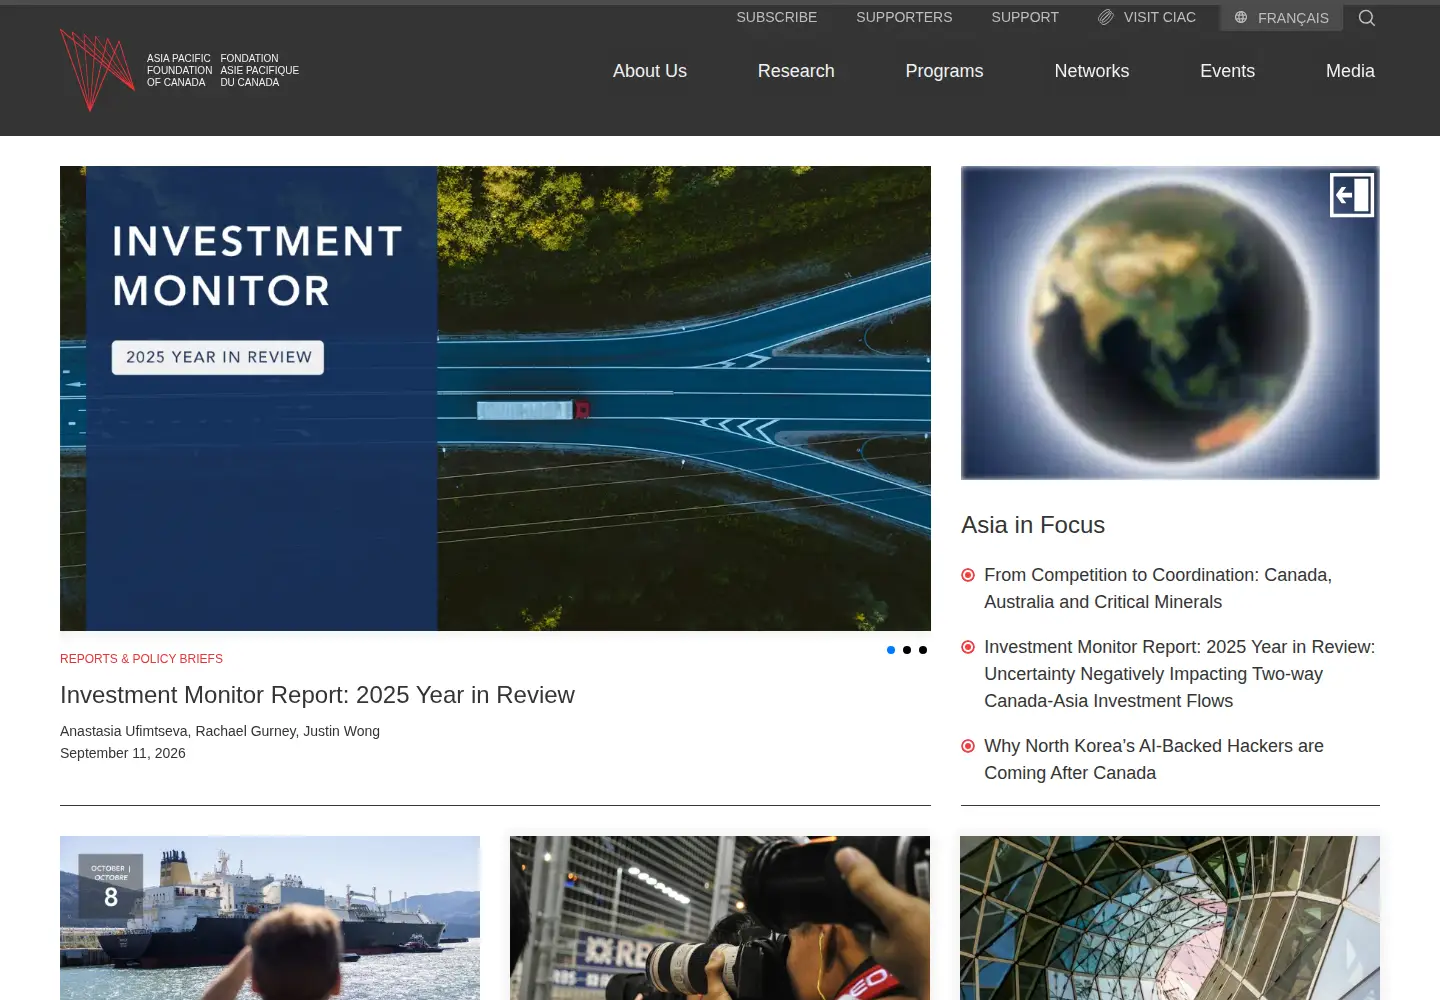Image resolution: width=1440 pixels, height=1000 pixels.
Task: Click bullet icon beside Investment Monitor Report item
Action: [x=968, y=647]
